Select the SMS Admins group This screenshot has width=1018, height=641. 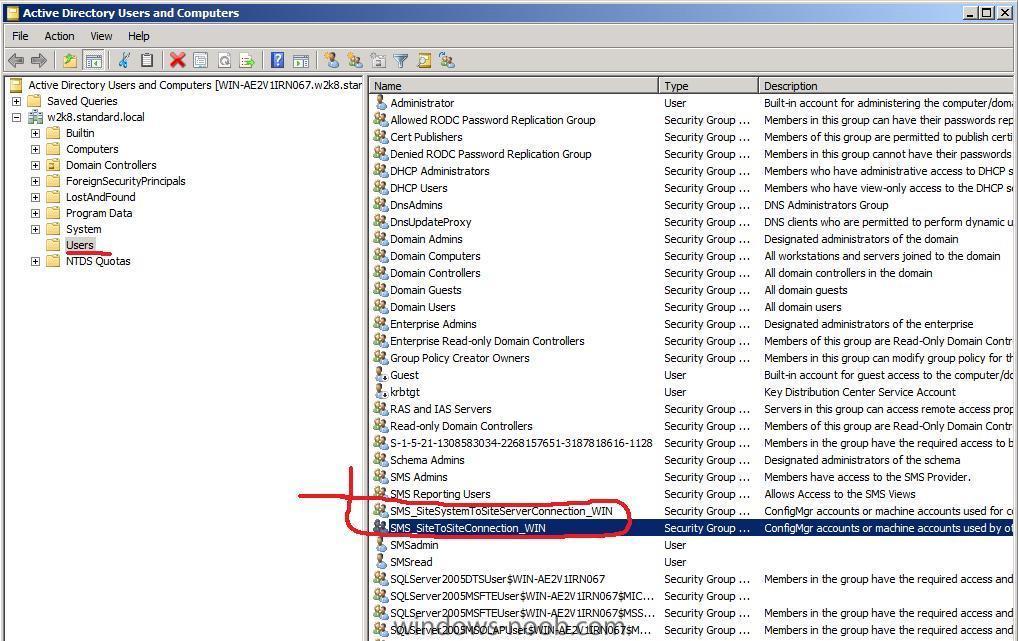(419, 477)
